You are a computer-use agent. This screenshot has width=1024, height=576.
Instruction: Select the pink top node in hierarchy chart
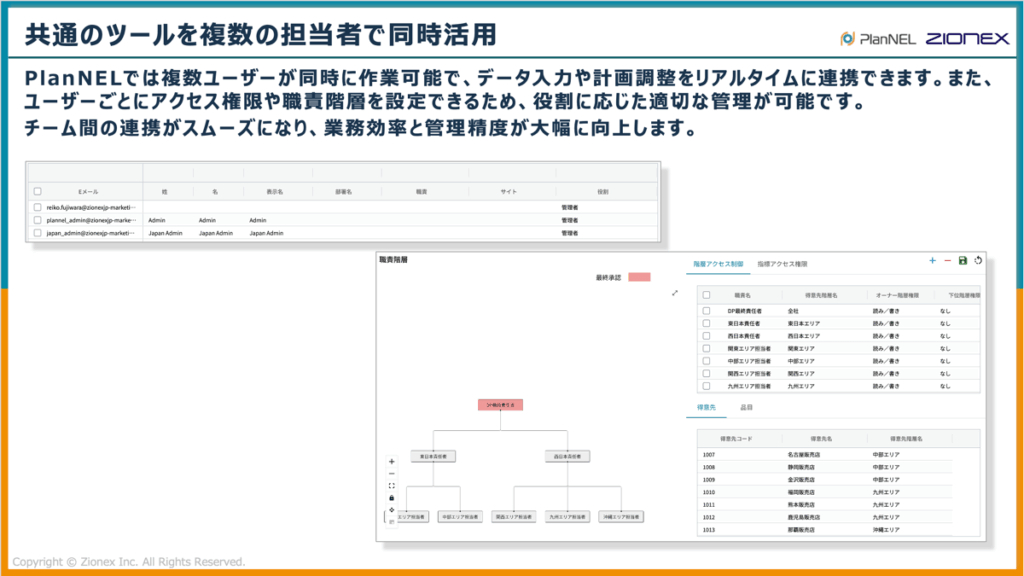(x=500, y=405)
